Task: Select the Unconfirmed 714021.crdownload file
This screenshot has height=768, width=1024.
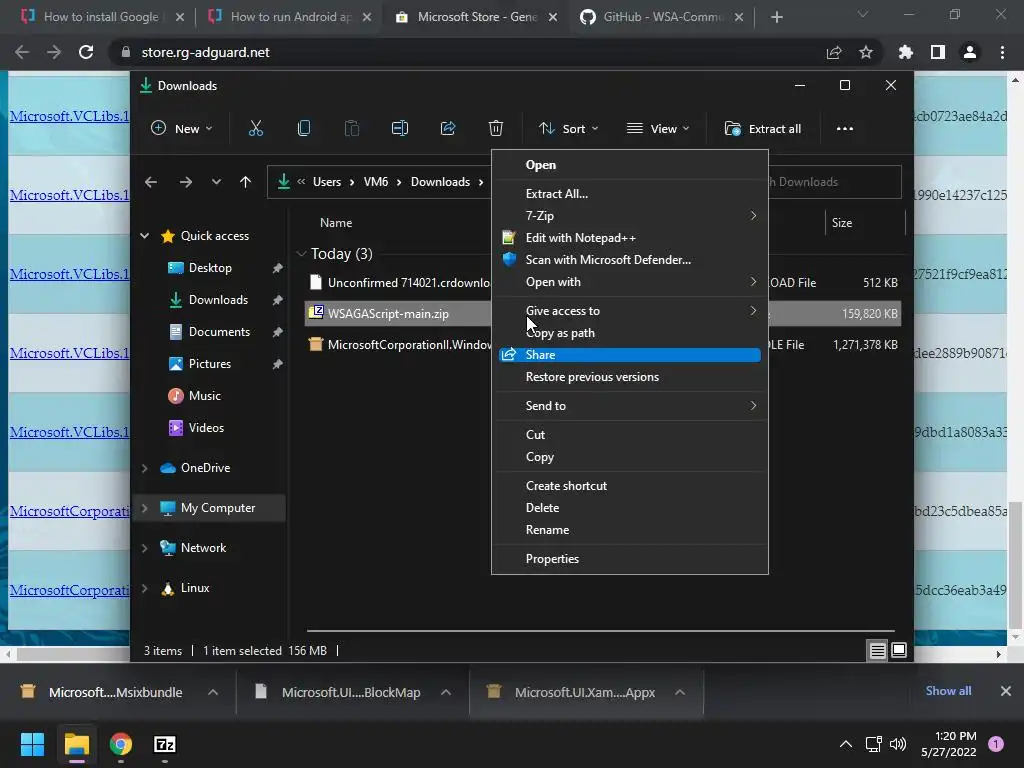Action: [398, 283]
